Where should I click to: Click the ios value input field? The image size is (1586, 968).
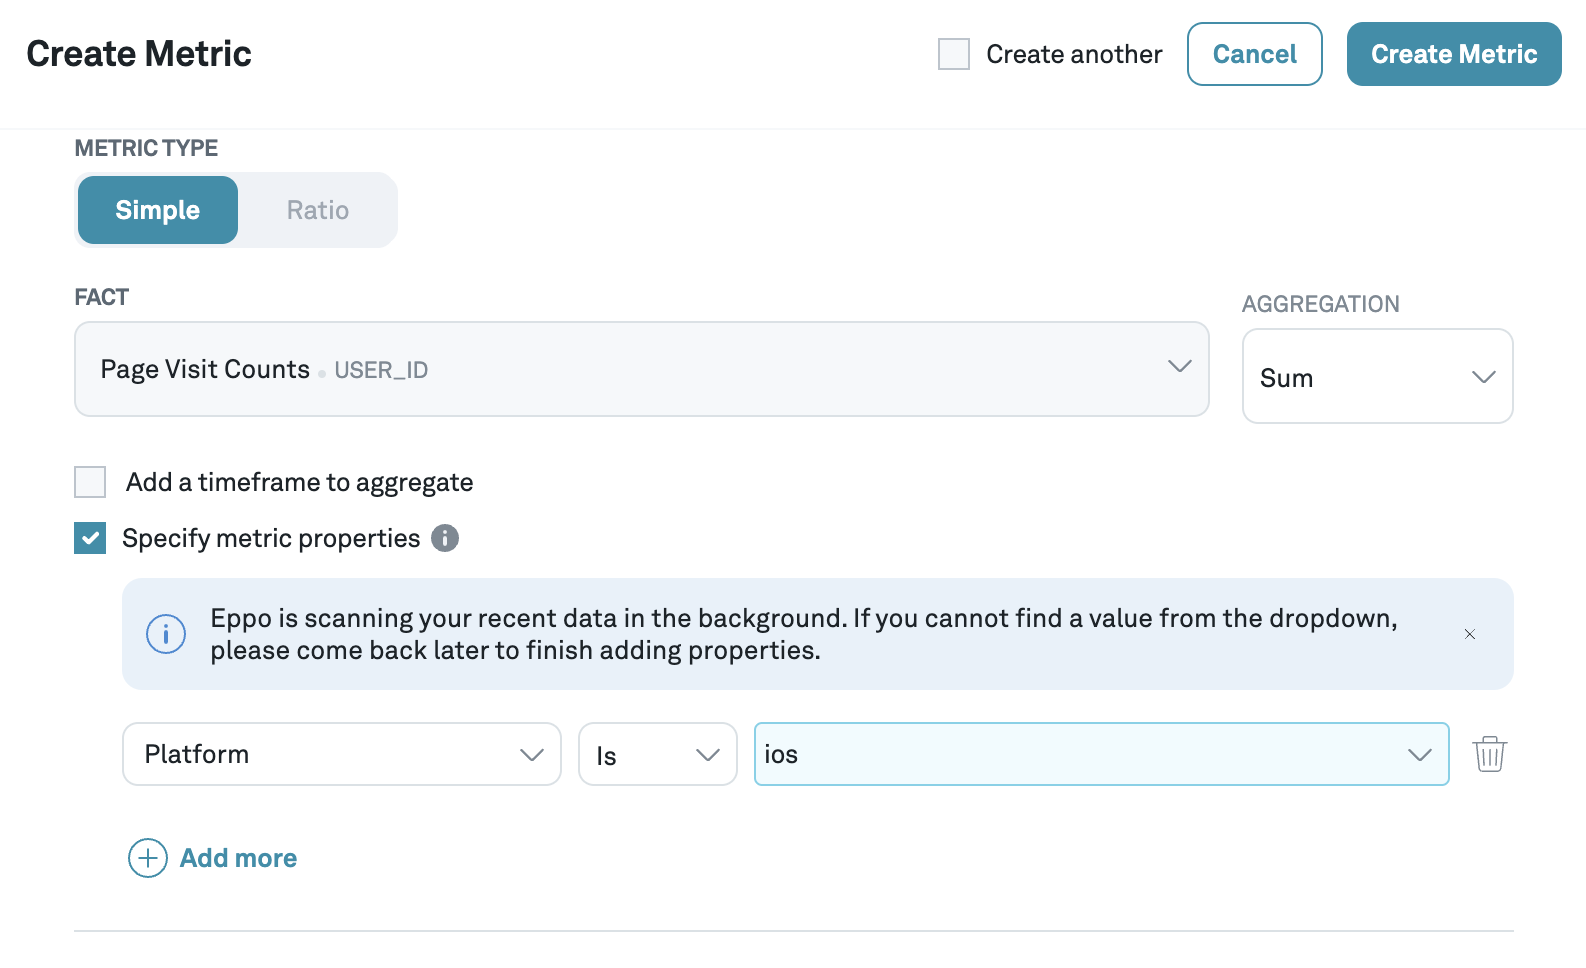(x=1000, y=754)
